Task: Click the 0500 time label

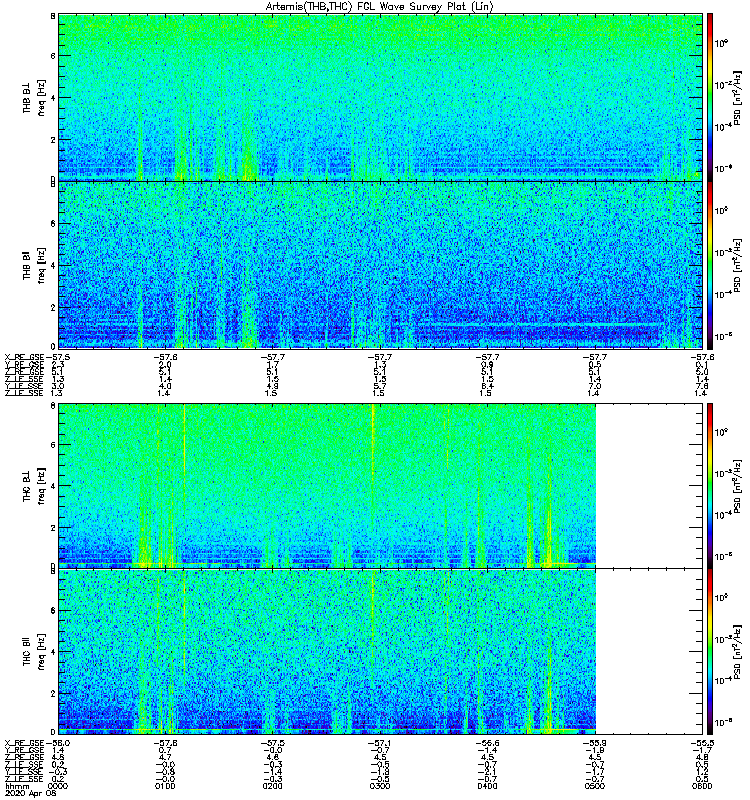Action: 595,786
